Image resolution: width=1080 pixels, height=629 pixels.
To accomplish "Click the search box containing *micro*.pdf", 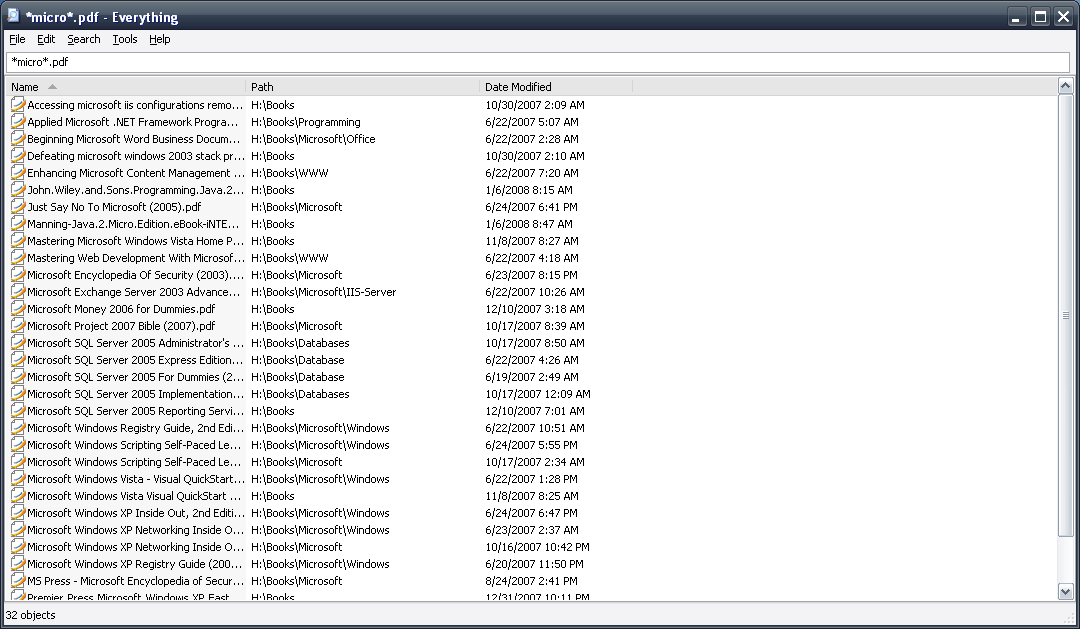I will (537, 62).
